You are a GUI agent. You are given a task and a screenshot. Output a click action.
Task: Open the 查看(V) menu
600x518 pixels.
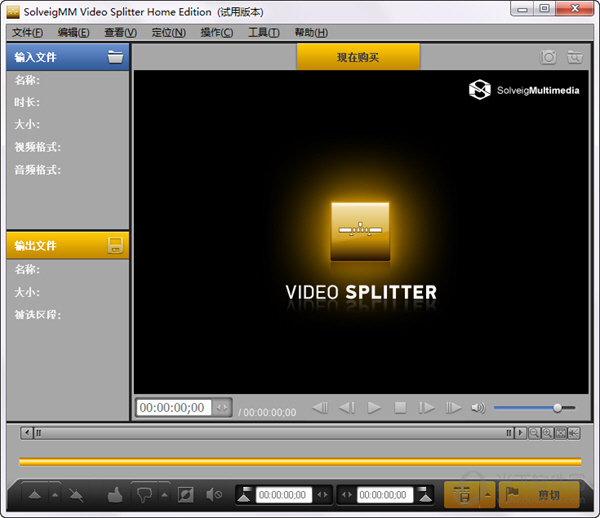coord(121,33)
